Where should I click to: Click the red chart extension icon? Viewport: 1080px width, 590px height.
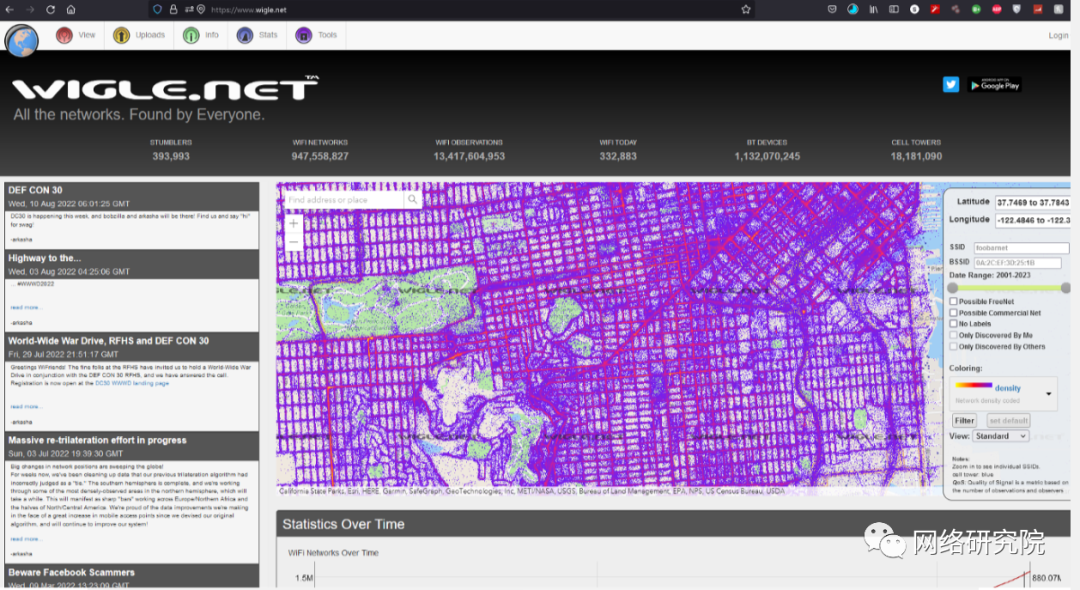point(1037,10)
